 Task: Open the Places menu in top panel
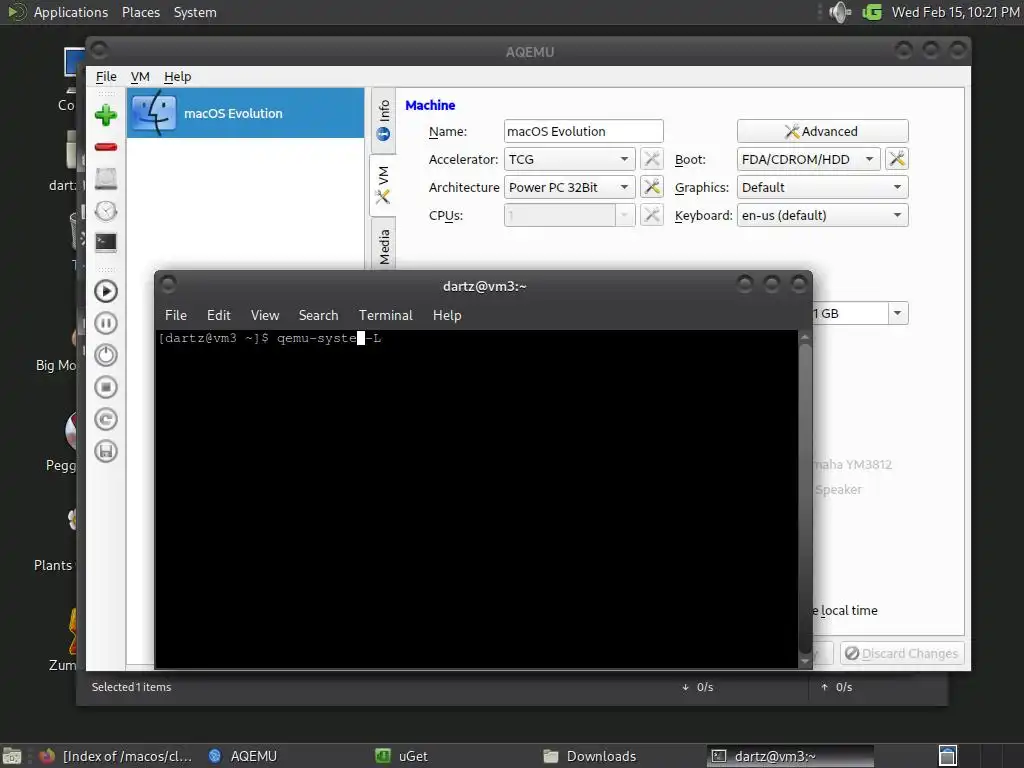coord(141,12)
